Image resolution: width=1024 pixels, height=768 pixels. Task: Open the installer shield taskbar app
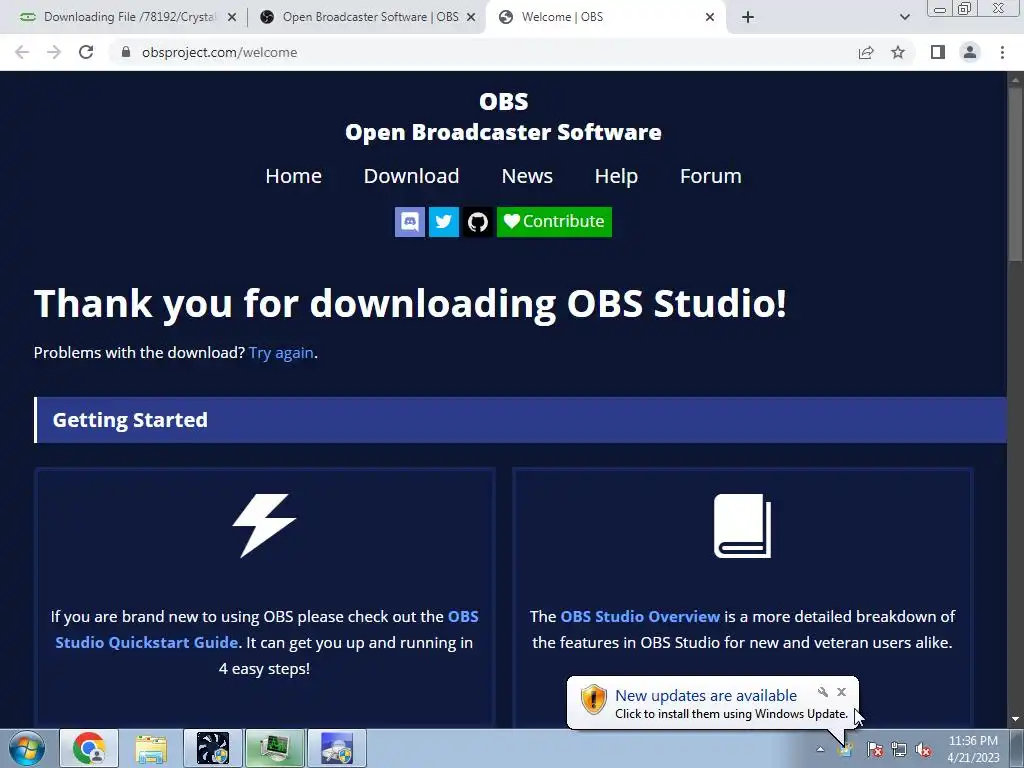(x=337, y=748)
